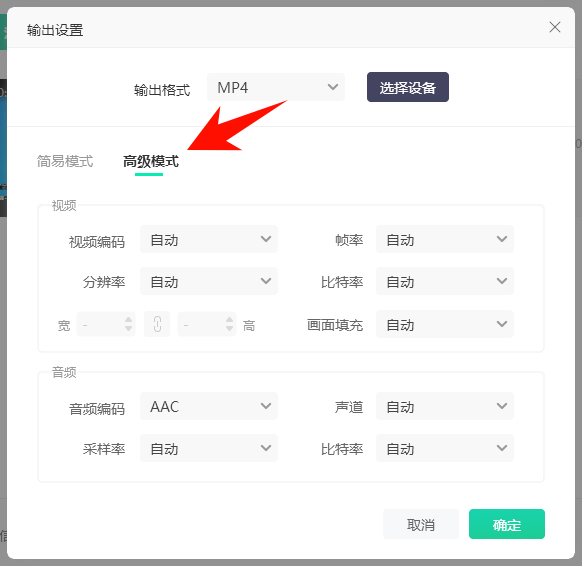Open the 画面填充 dropdown
The width and height of the screenshot is (582, 566).
click(445, 324)
